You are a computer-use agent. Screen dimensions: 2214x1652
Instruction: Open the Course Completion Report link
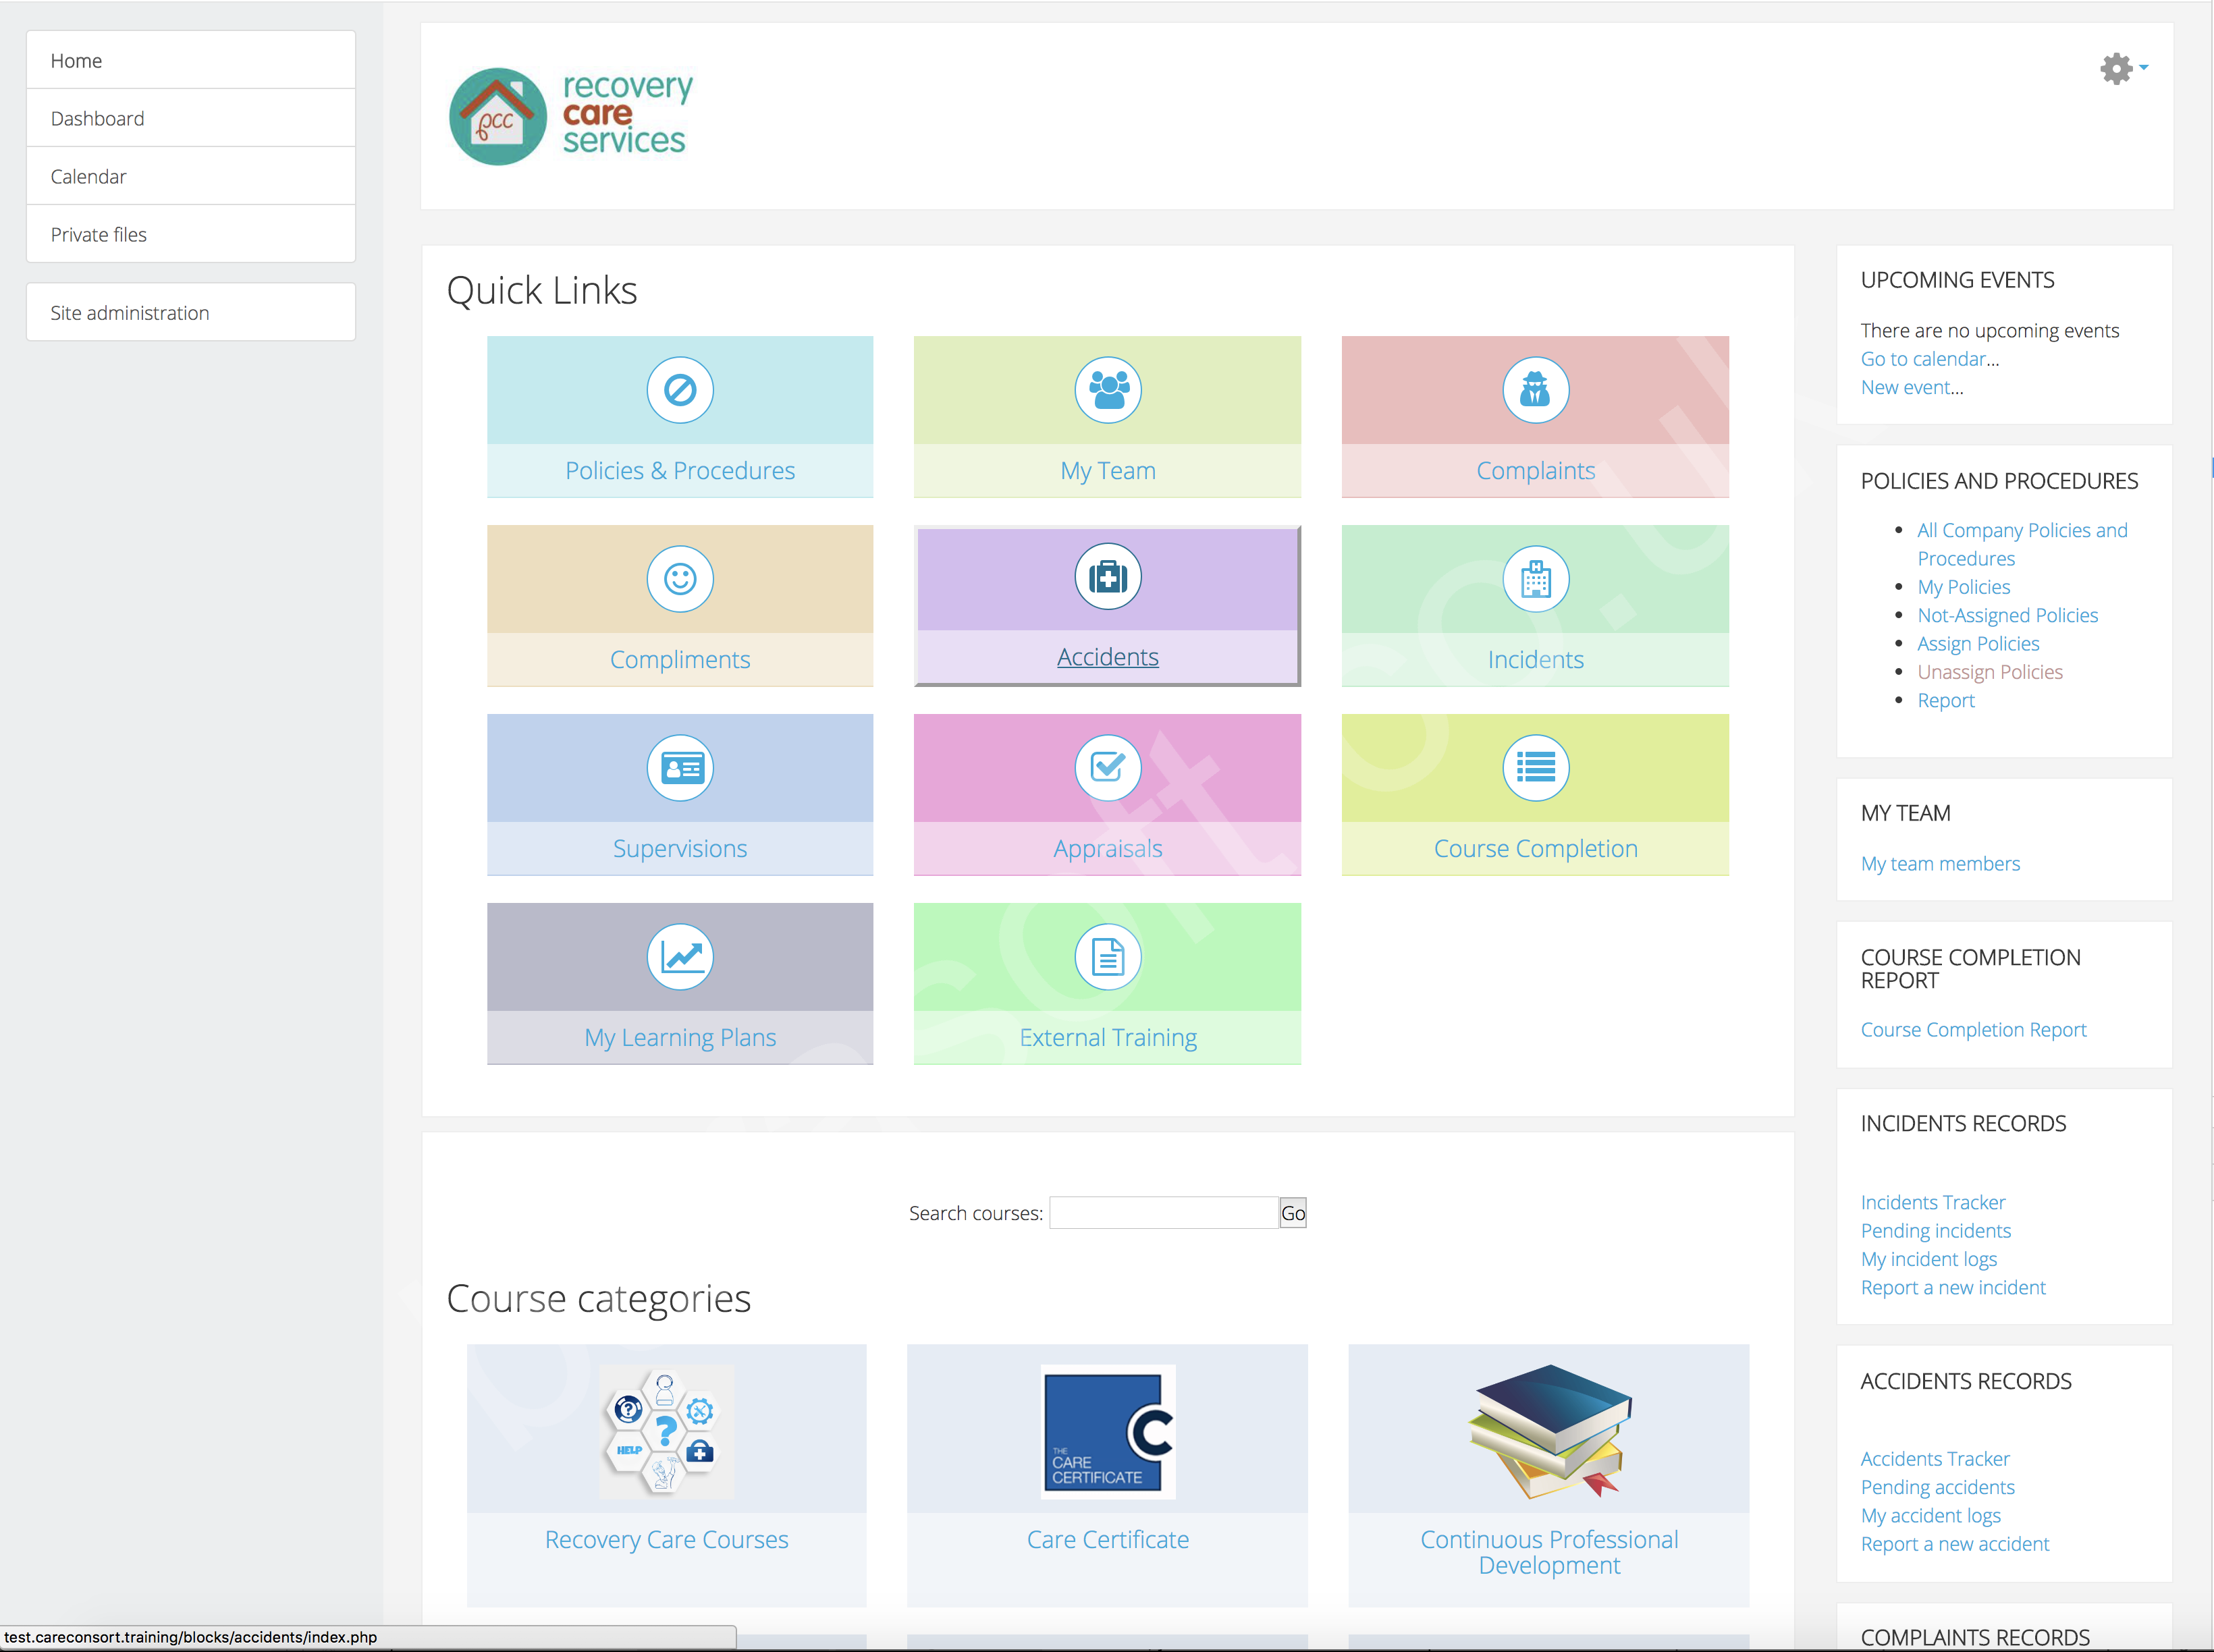(x=1973, y=1030)
